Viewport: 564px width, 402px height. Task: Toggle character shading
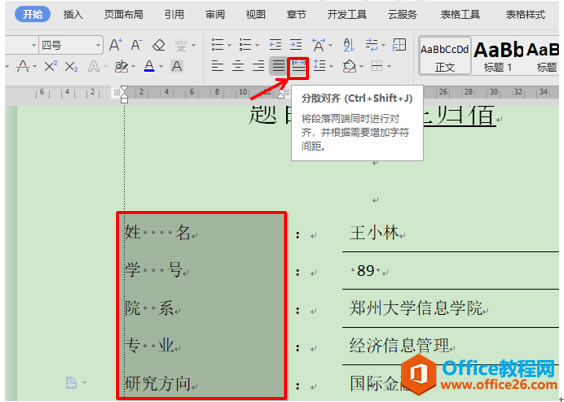click(x=177, y=67)
